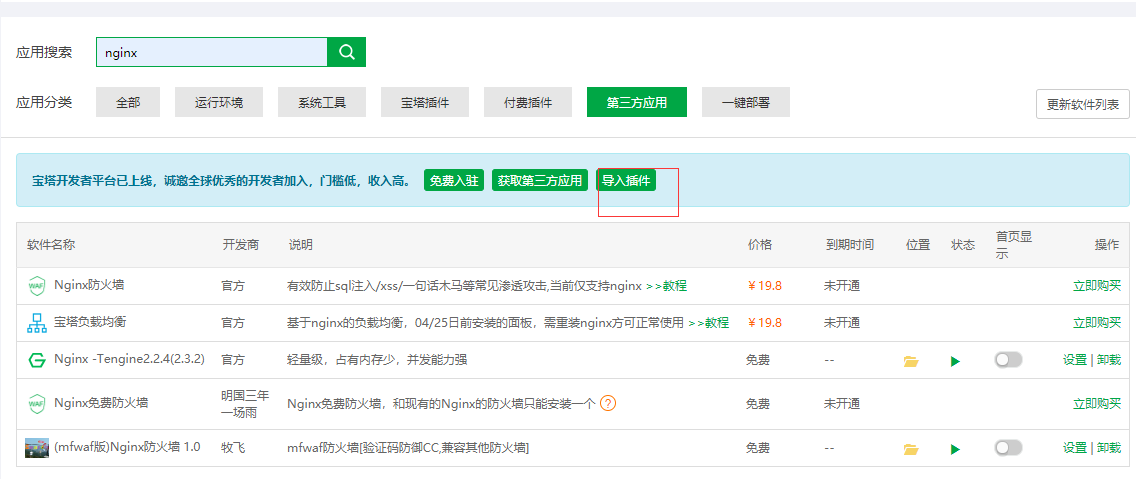
Task: Click (mfwaf版)Nginx防火墙 1.0 name
Action: (x=127, y=447)
